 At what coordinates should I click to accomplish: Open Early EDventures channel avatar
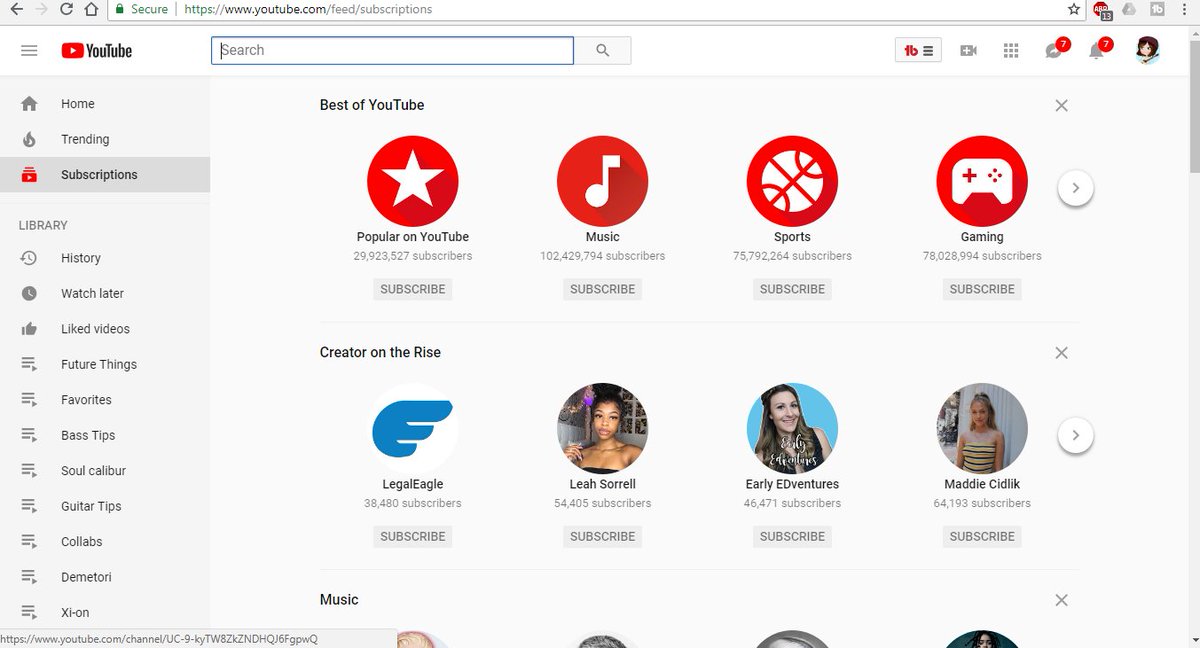792,428
